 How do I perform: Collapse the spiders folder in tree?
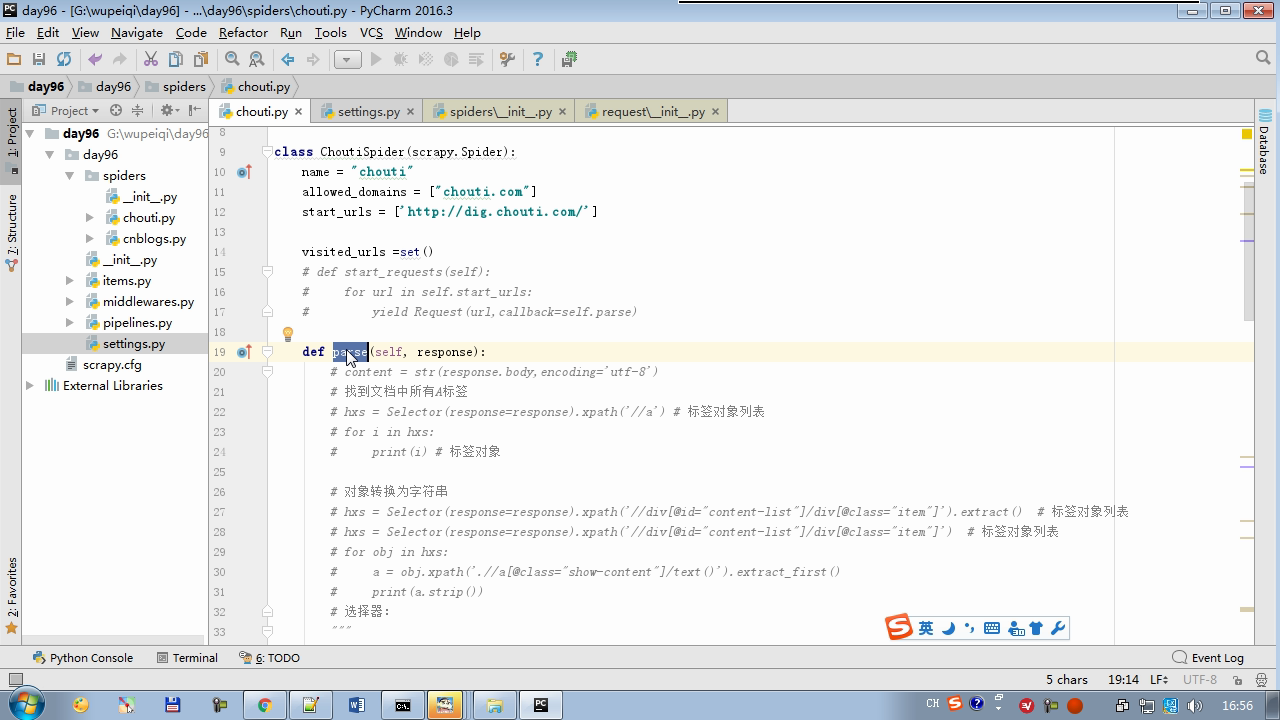69,176
